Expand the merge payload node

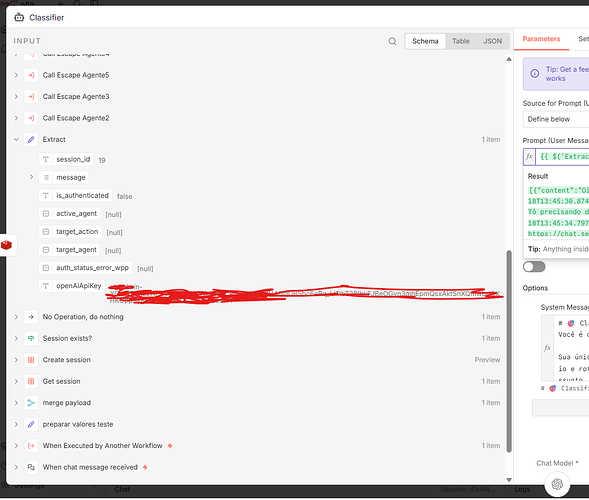16,403
